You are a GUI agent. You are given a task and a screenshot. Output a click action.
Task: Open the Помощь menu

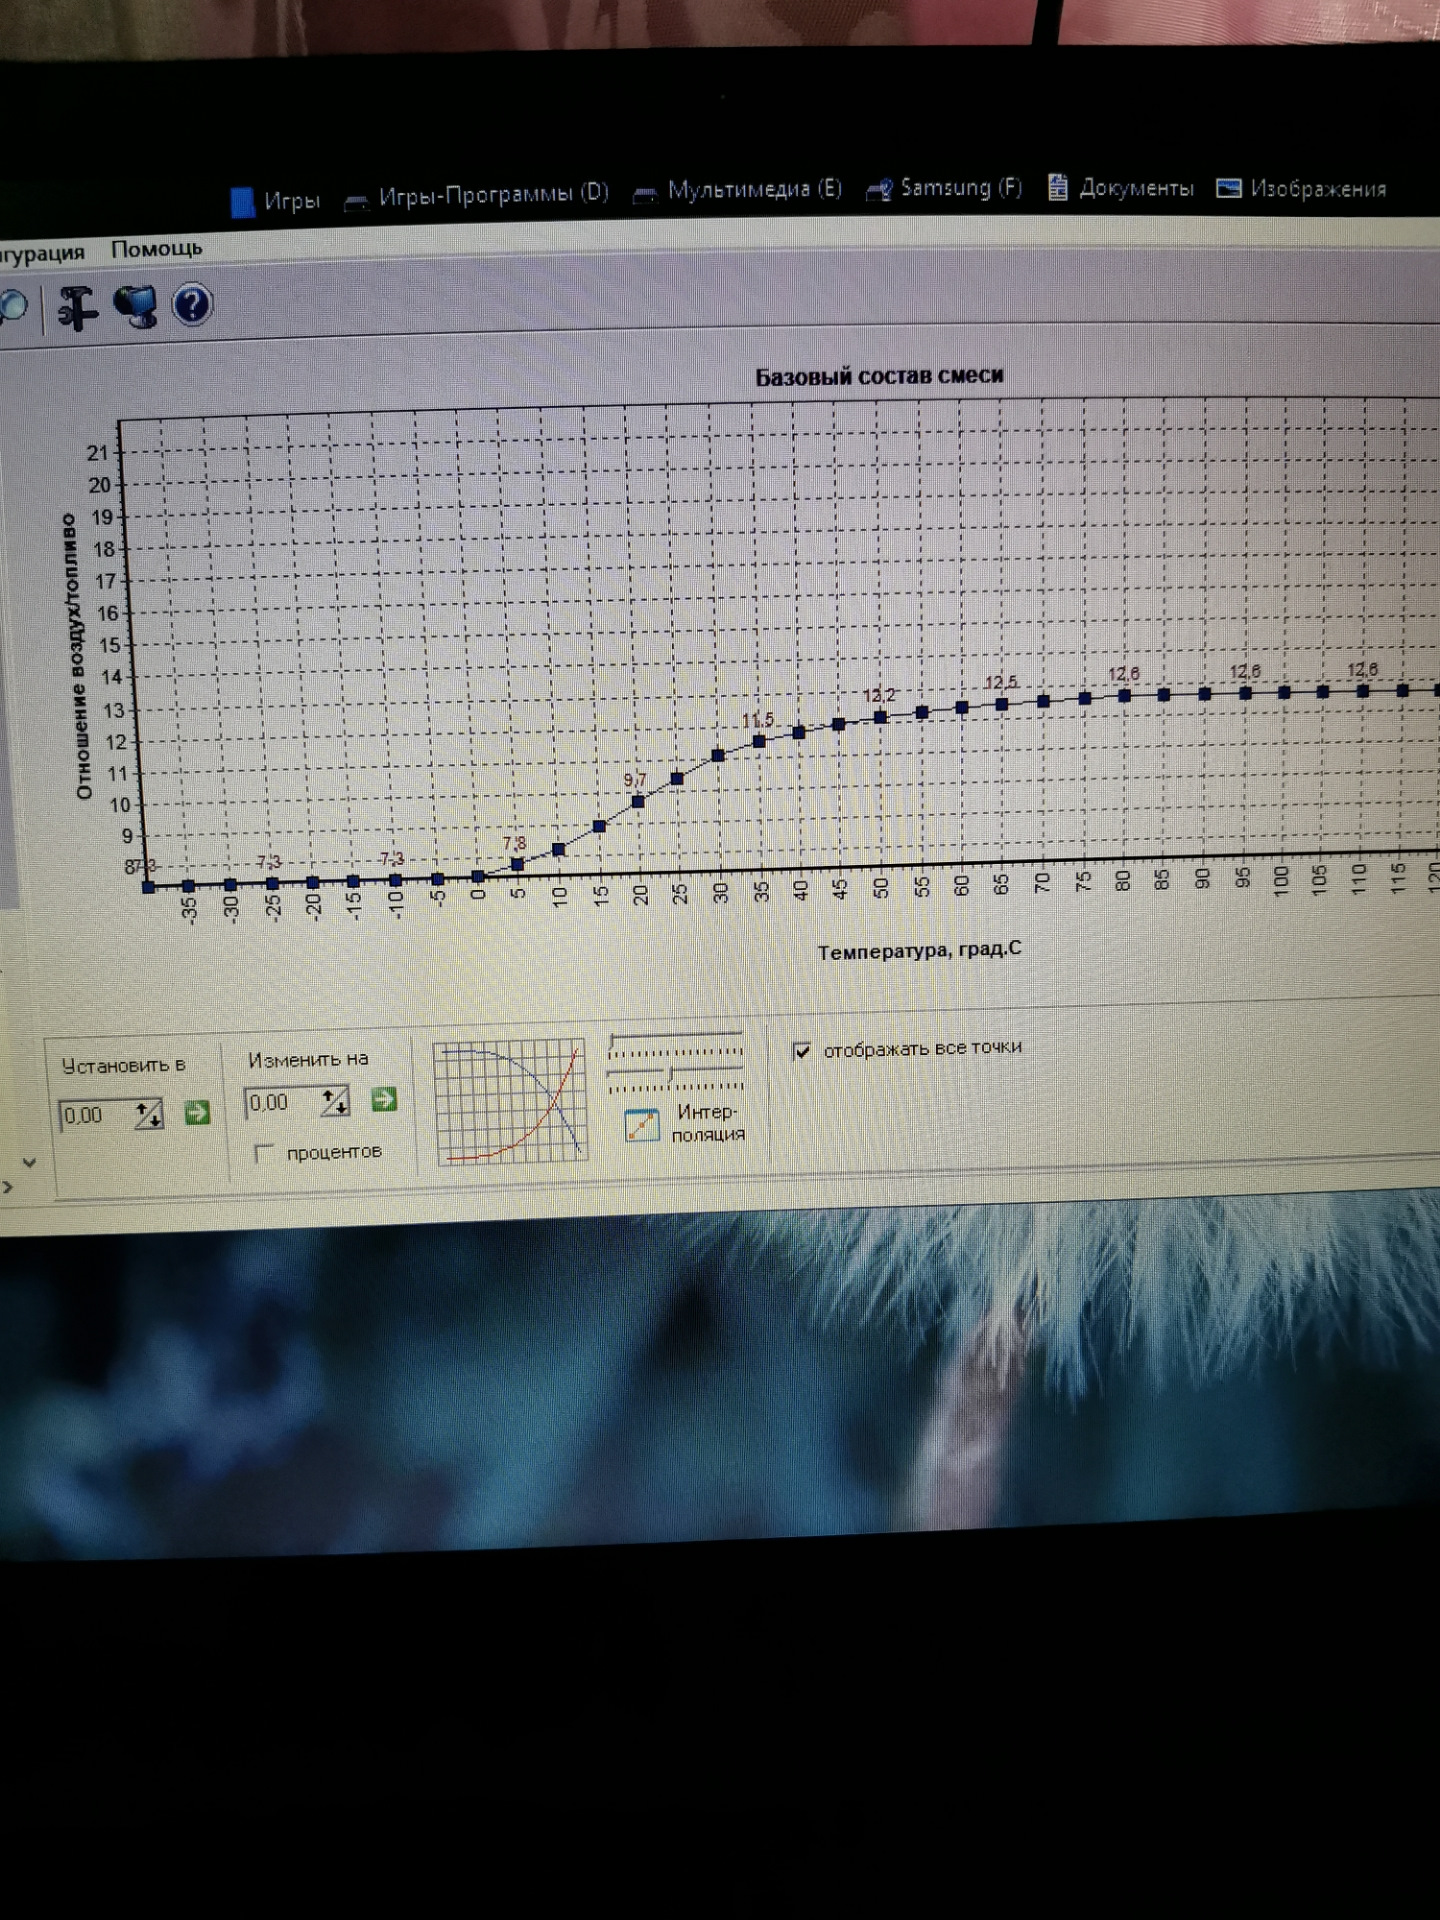157,248
